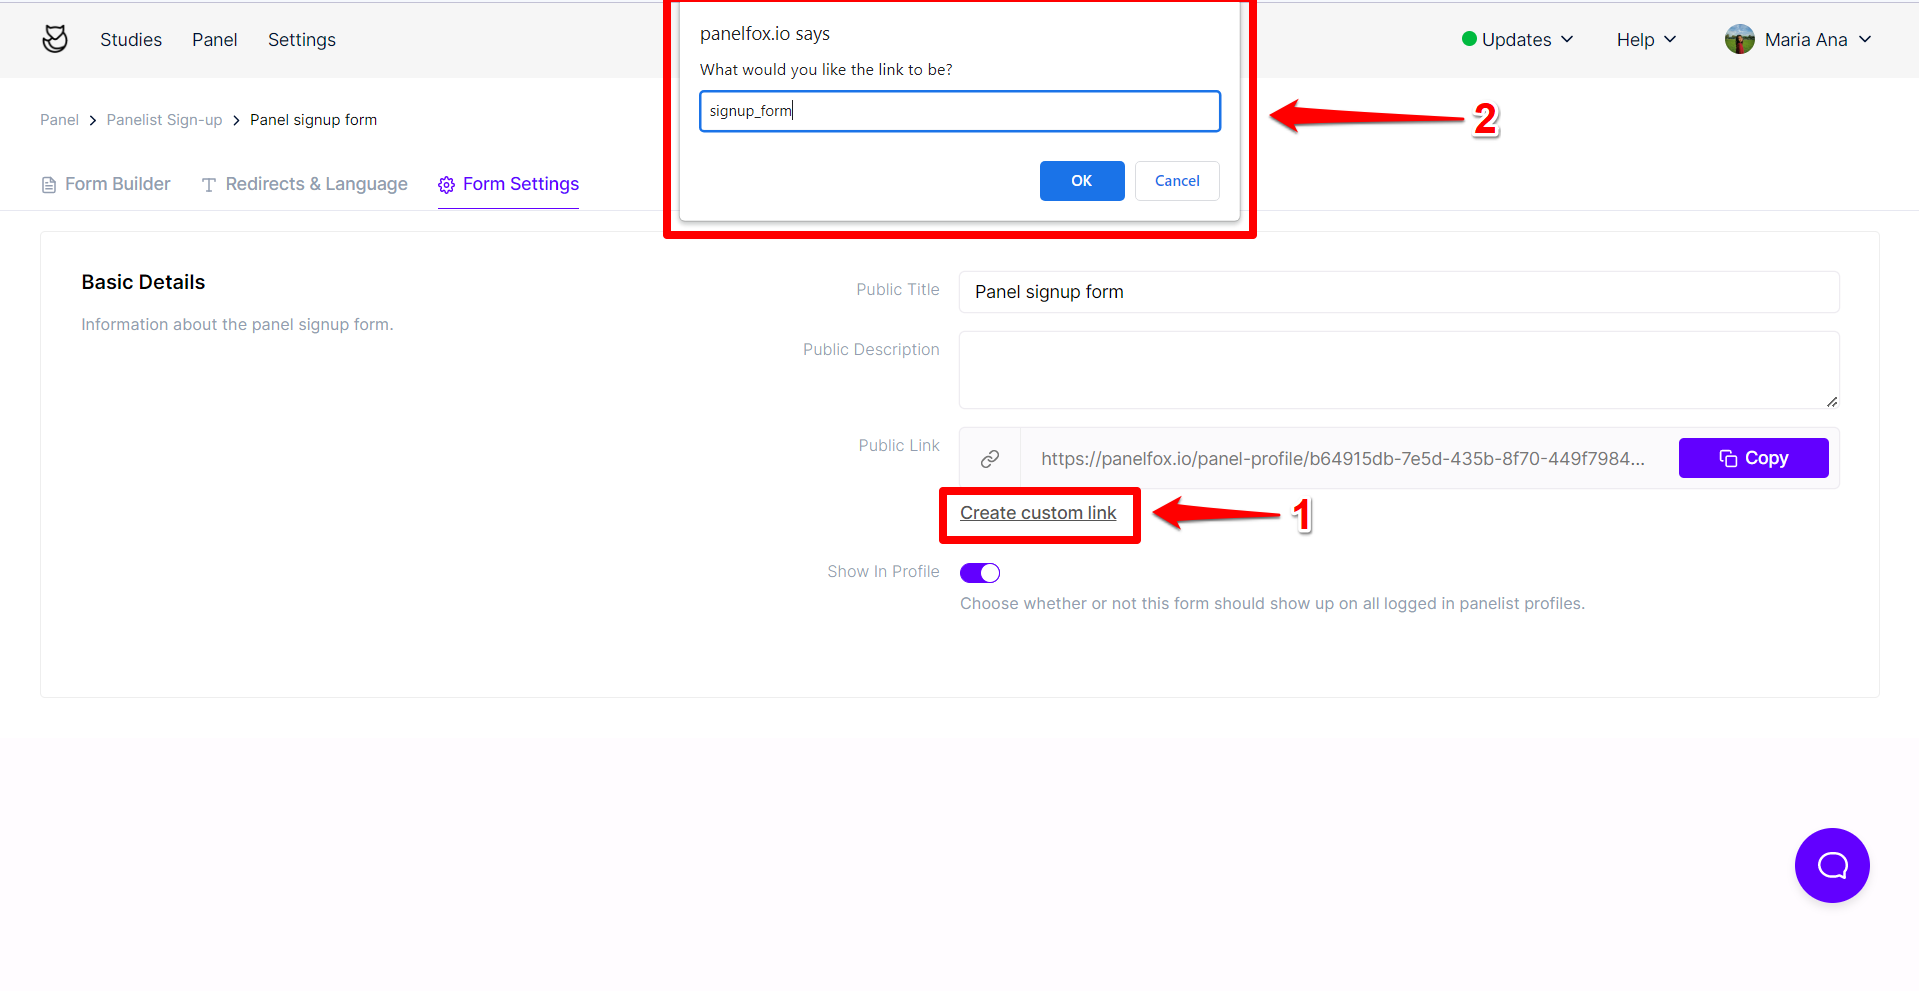Go to Panel in the breadcrumb
This screenshot has width=1919, height=991.
[59, 120]
